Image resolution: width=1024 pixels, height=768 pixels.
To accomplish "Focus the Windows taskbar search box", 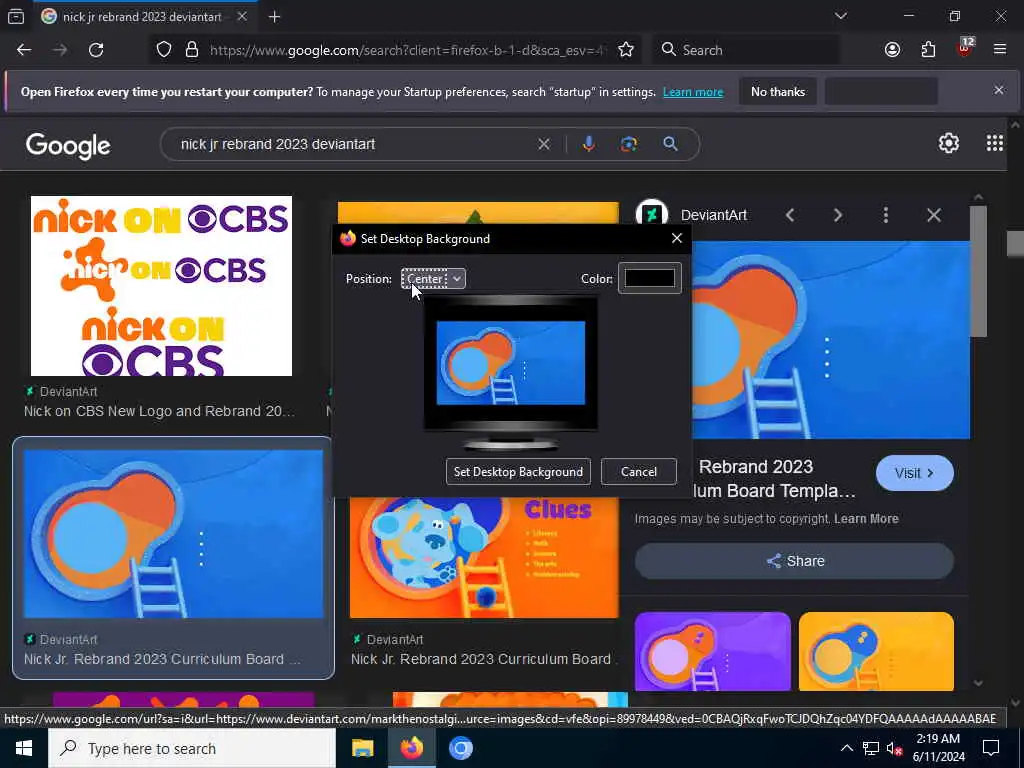I will (192, 748).
